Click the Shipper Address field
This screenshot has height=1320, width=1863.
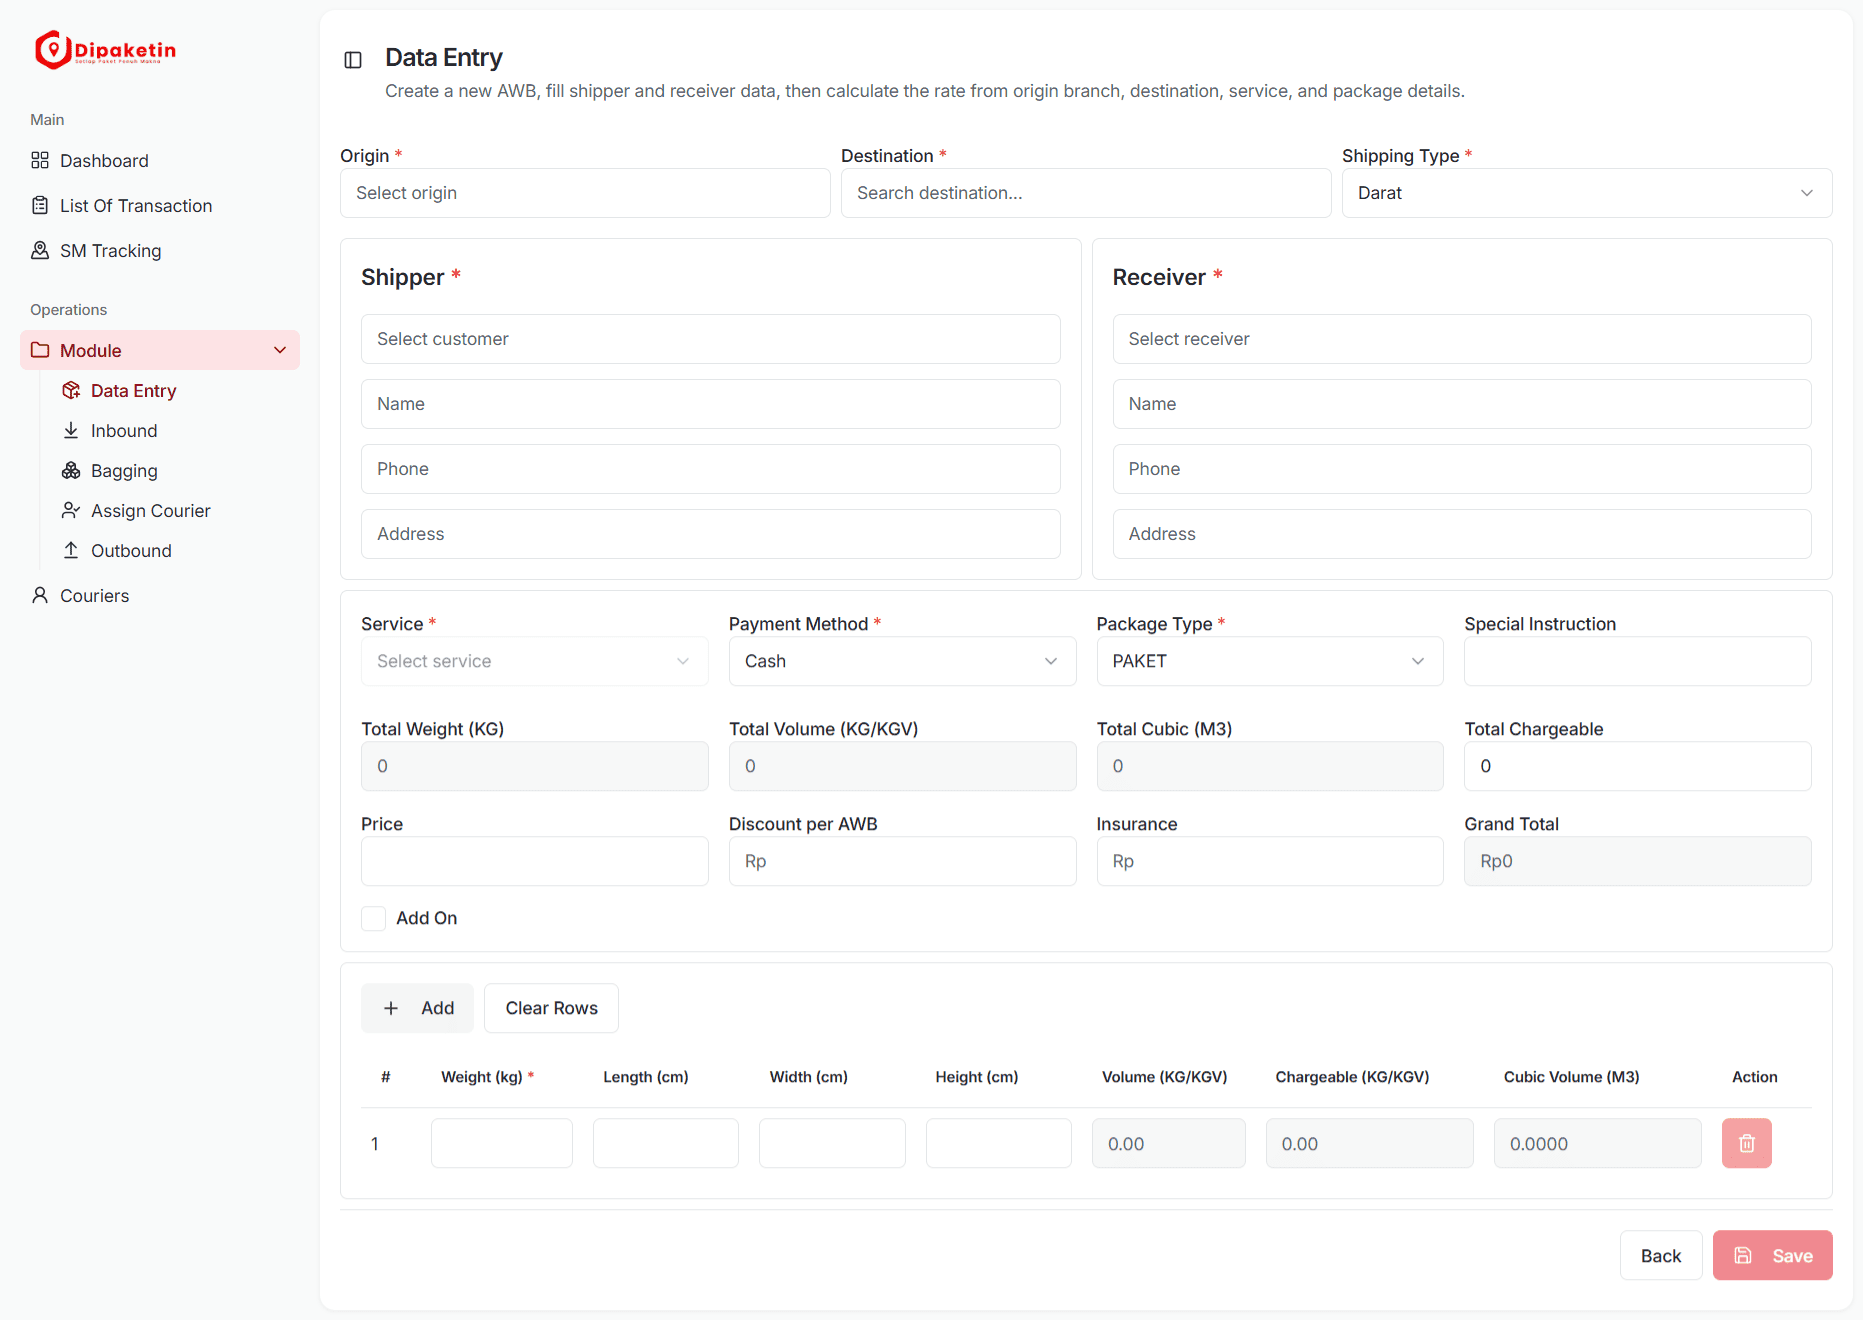click(x=711, y=534)
